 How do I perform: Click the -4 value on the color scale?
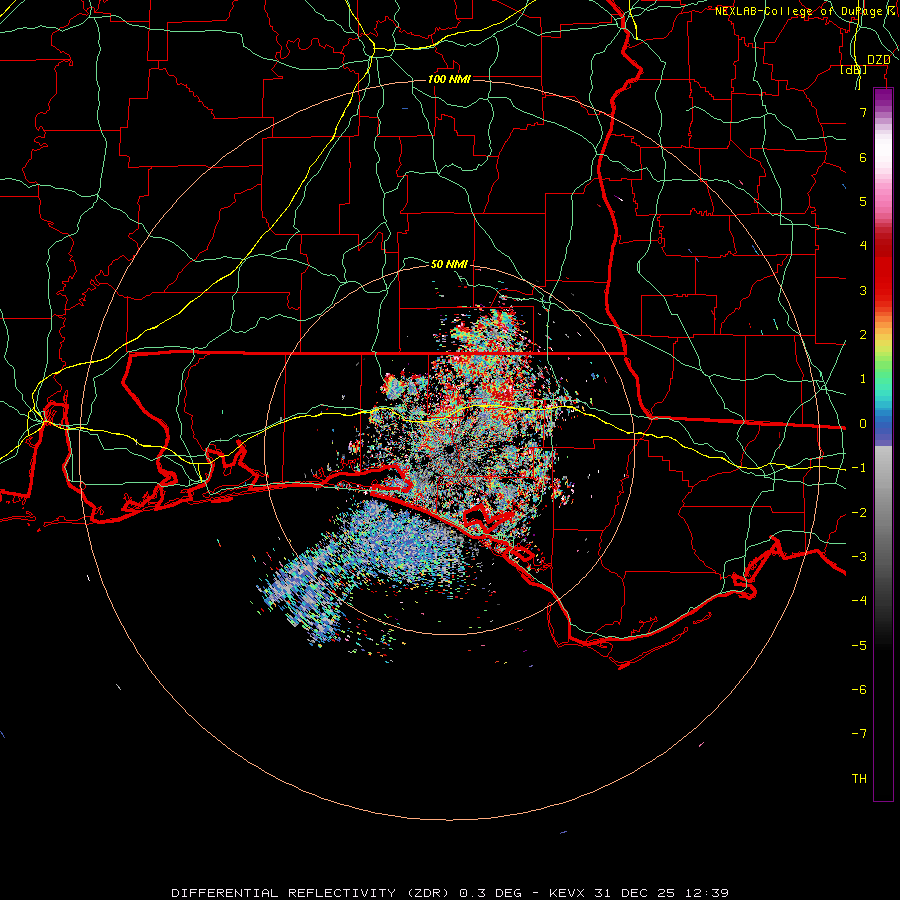point(859,601)
